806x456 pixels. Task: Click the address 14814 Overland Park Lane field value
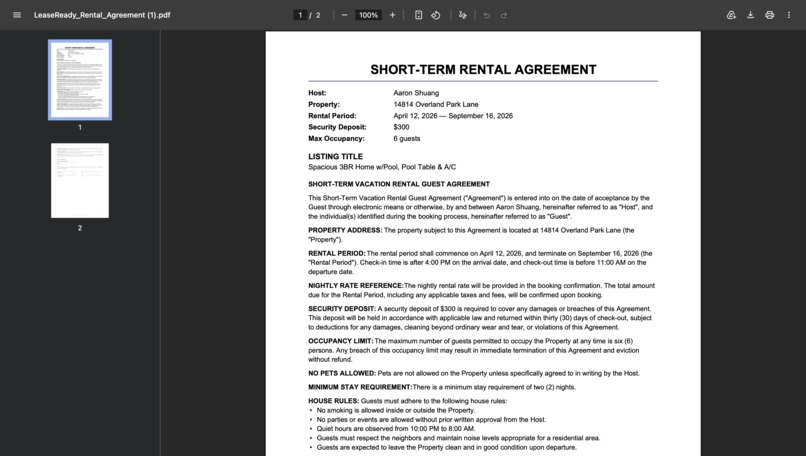coord(436,104)
